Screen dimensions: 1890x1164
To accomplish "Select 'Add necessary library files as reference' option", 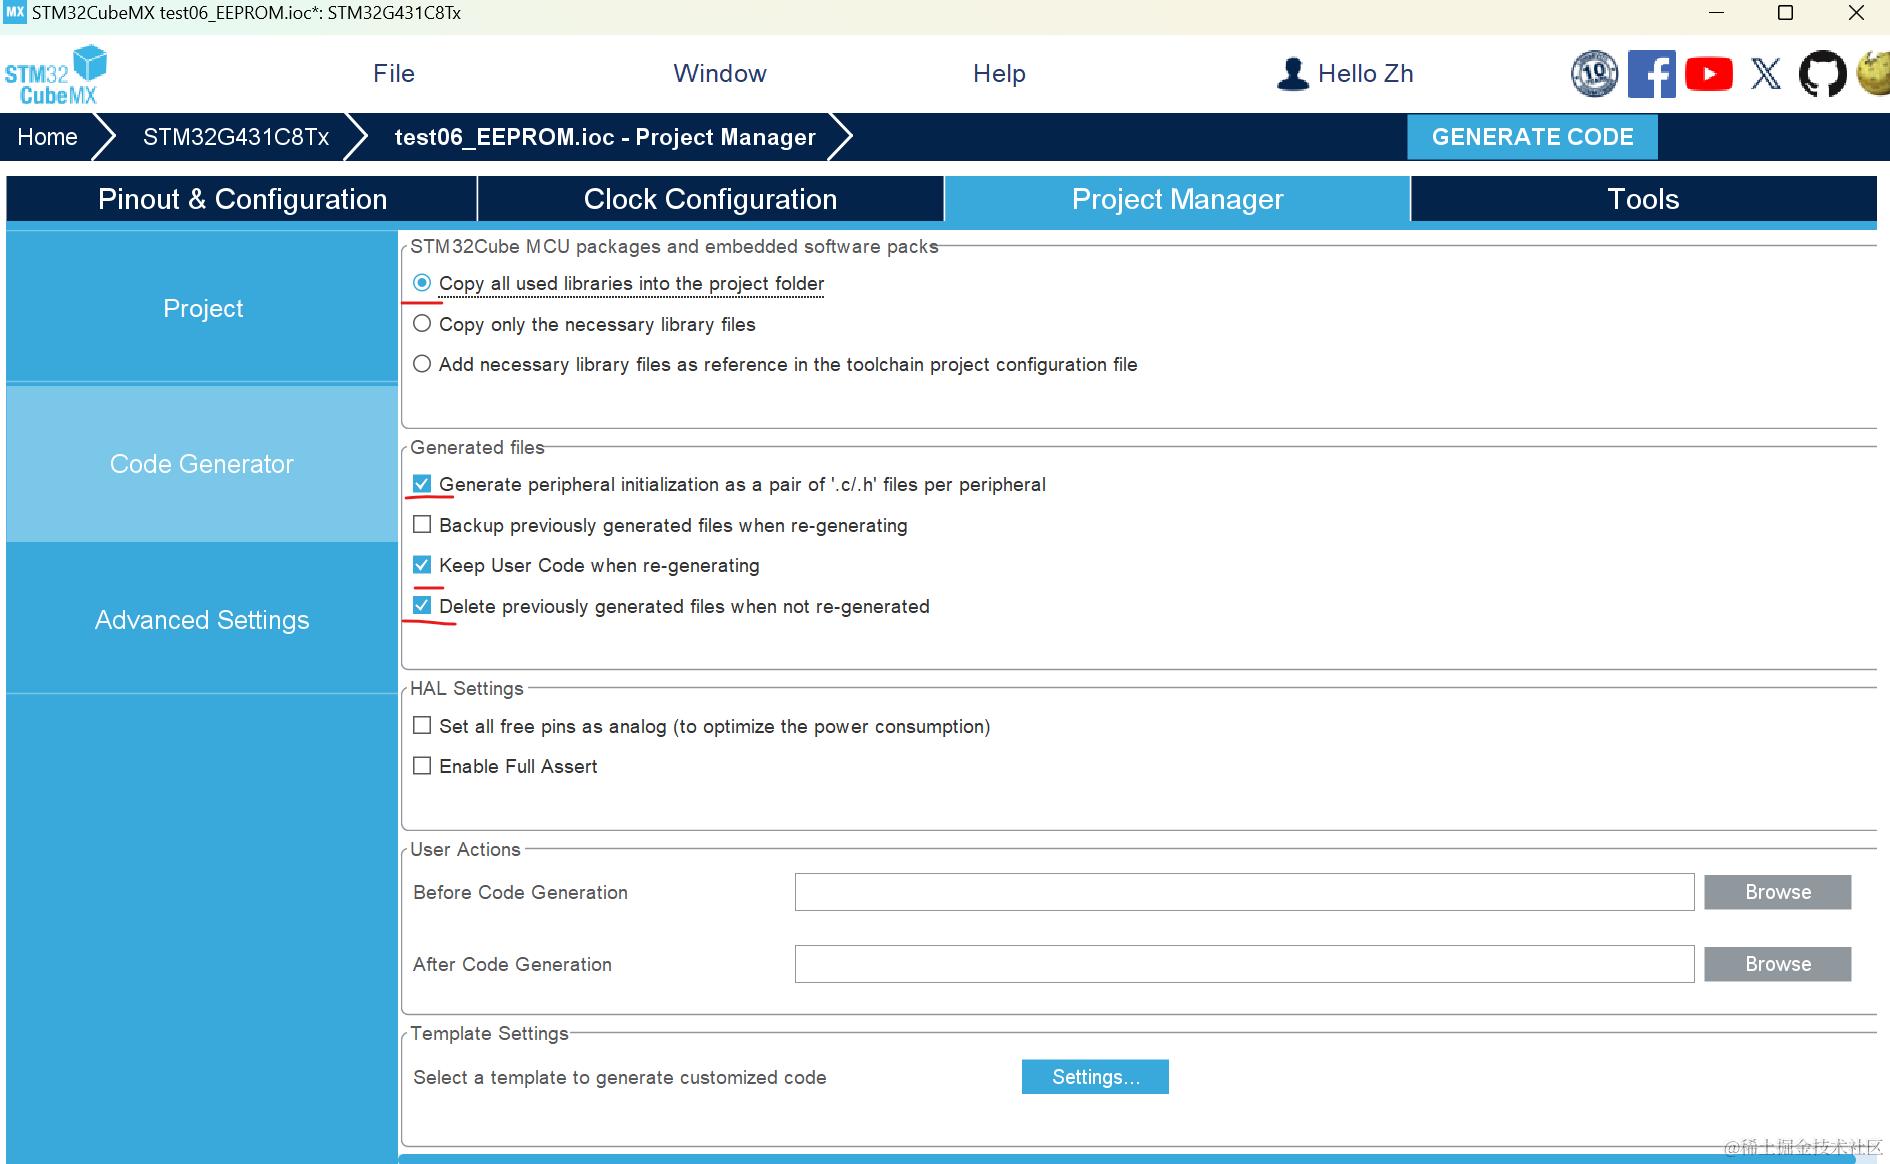I will (422, 364).
